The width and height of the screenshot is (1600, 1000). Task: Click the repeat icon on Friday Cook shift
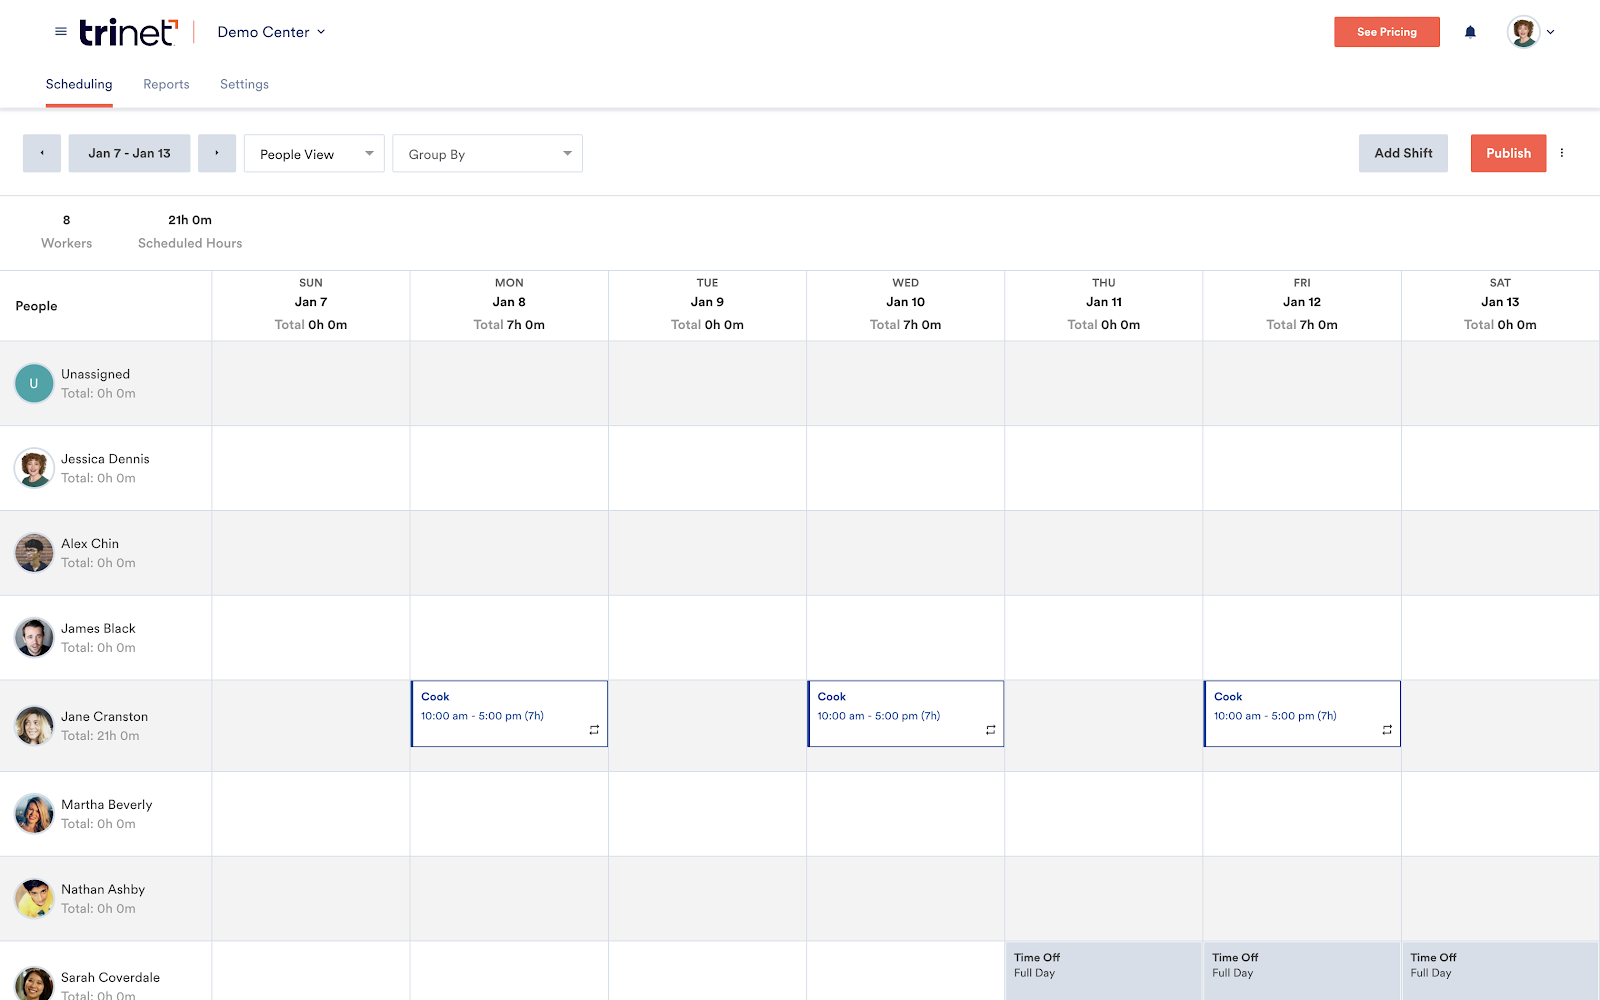(x=1387, y=730)
